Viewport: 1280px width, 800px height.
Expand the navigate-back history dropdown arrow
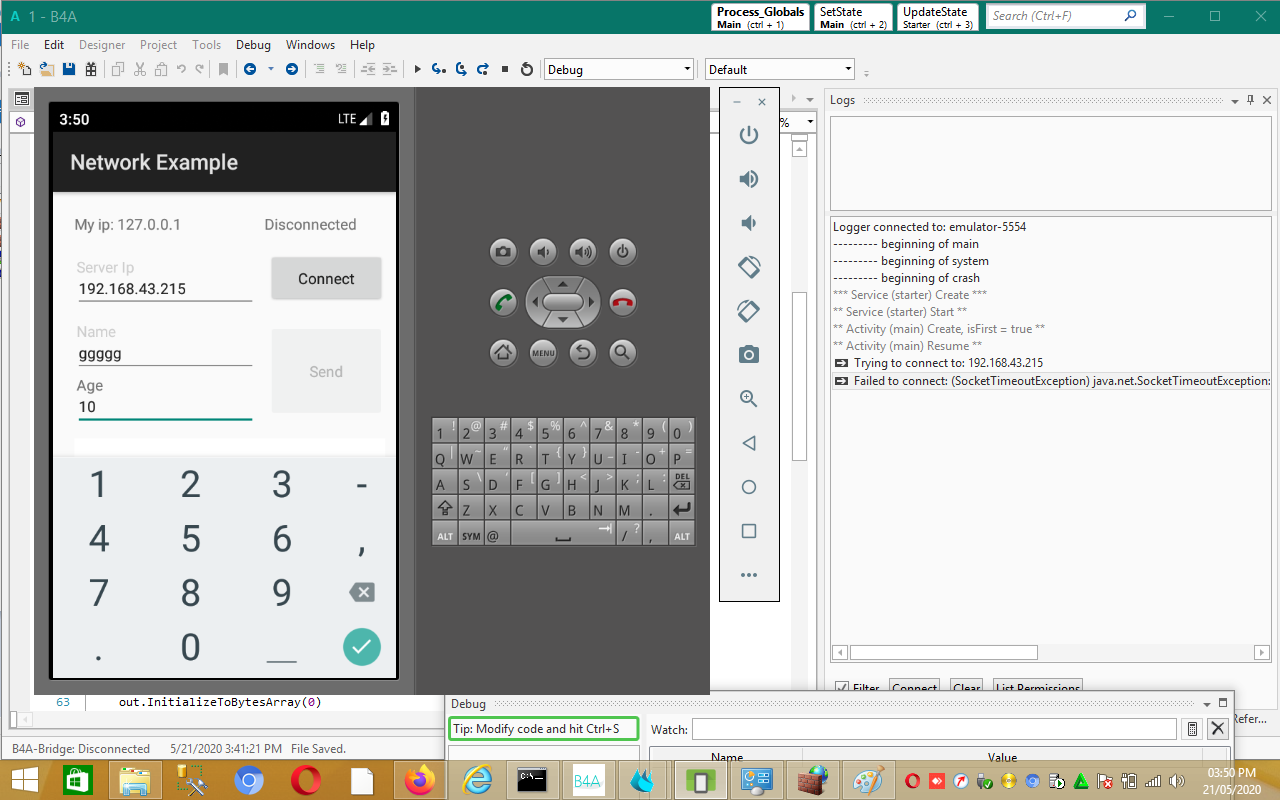[270, 69]
